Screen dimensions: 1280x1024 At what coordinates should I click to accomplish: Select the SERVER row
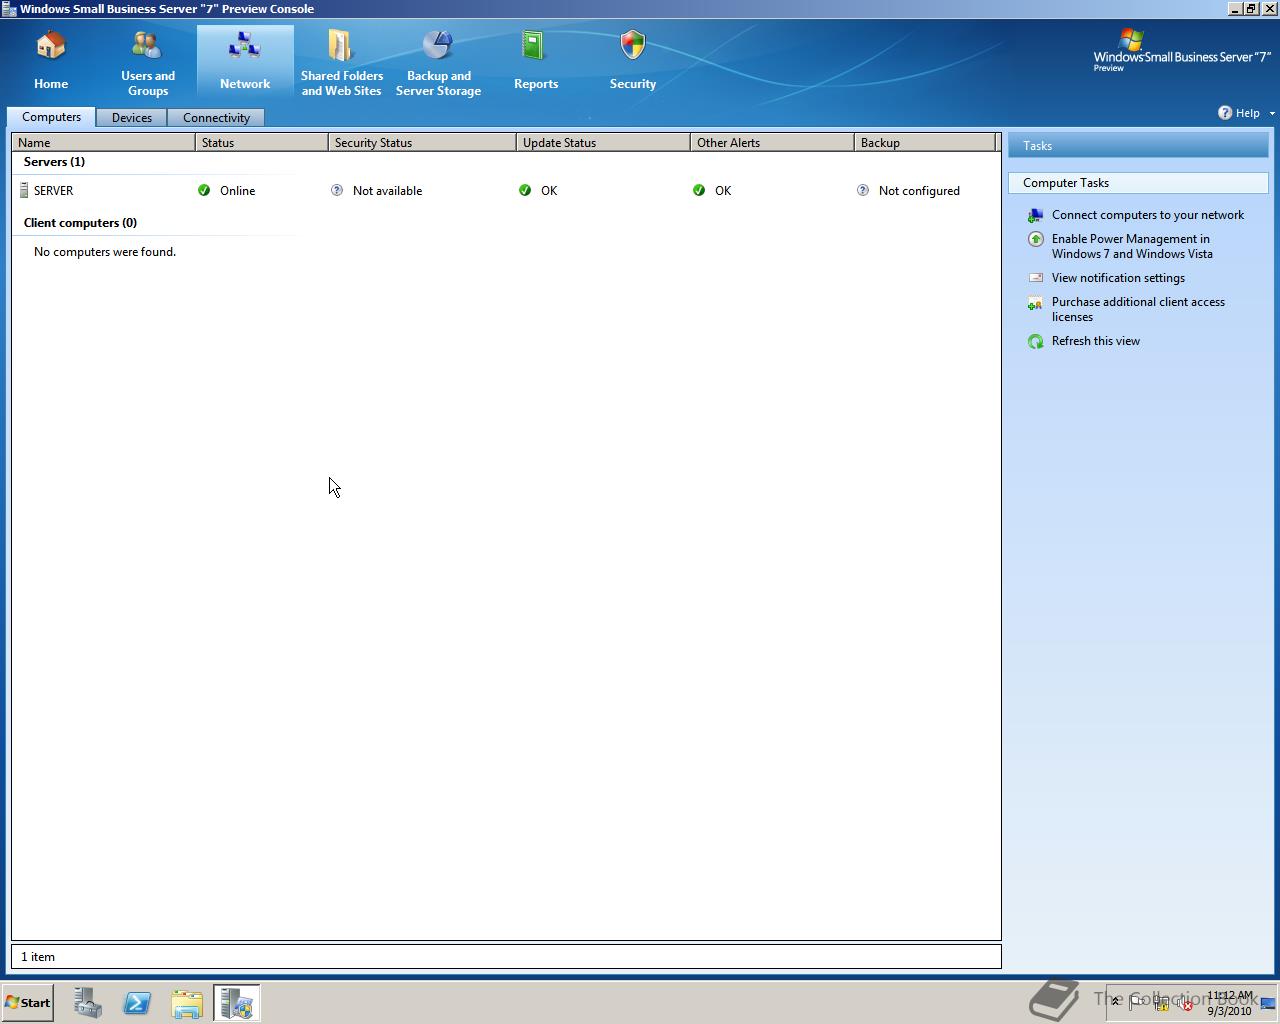506,190
